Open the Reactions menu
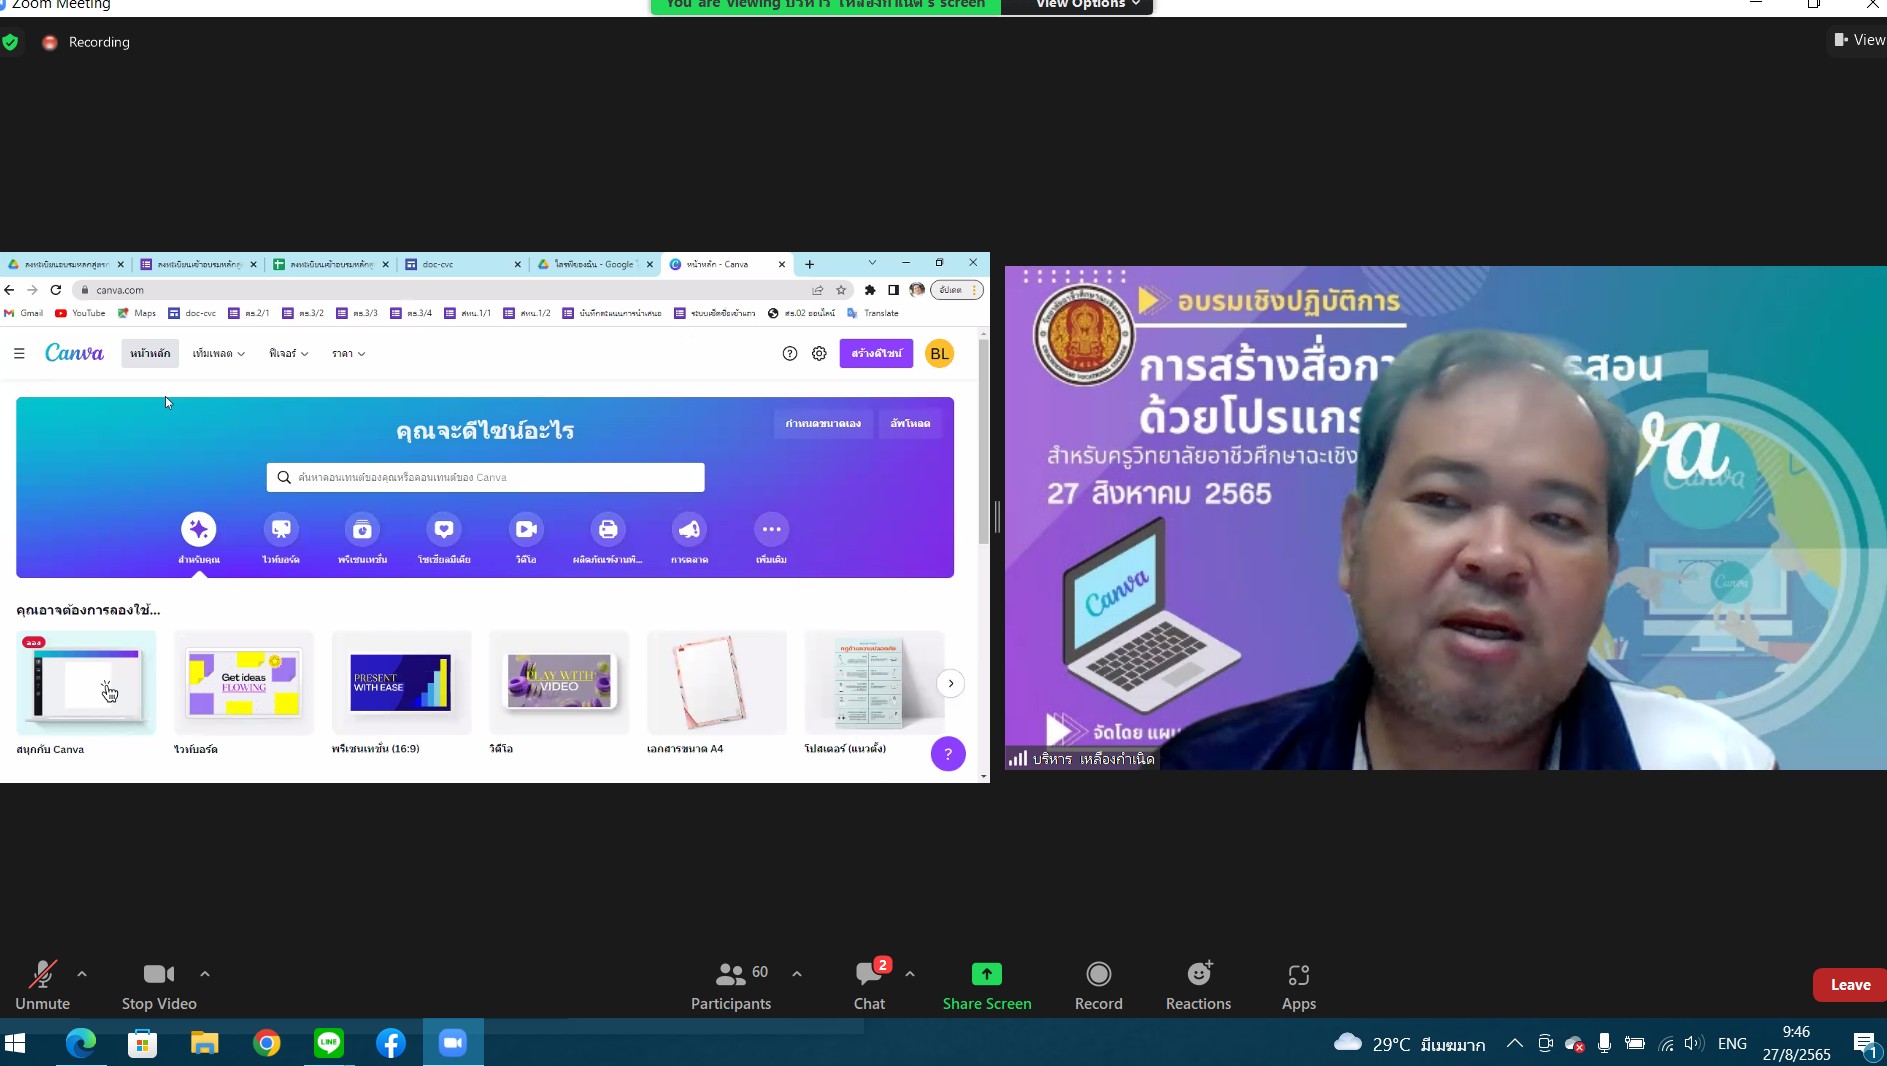This screenshot has width=1887, height=1066. click(x=1198, y=985)
